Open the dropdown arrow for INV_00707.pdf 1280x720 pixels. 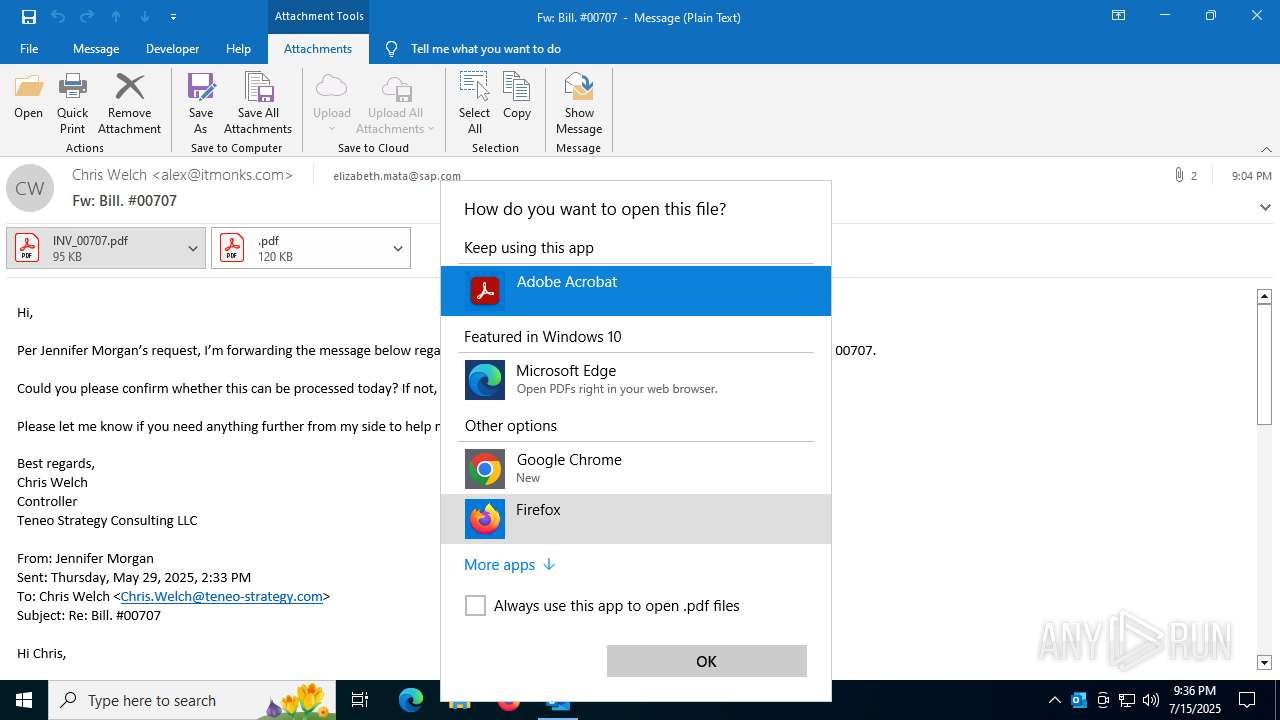tap(193, 248)
